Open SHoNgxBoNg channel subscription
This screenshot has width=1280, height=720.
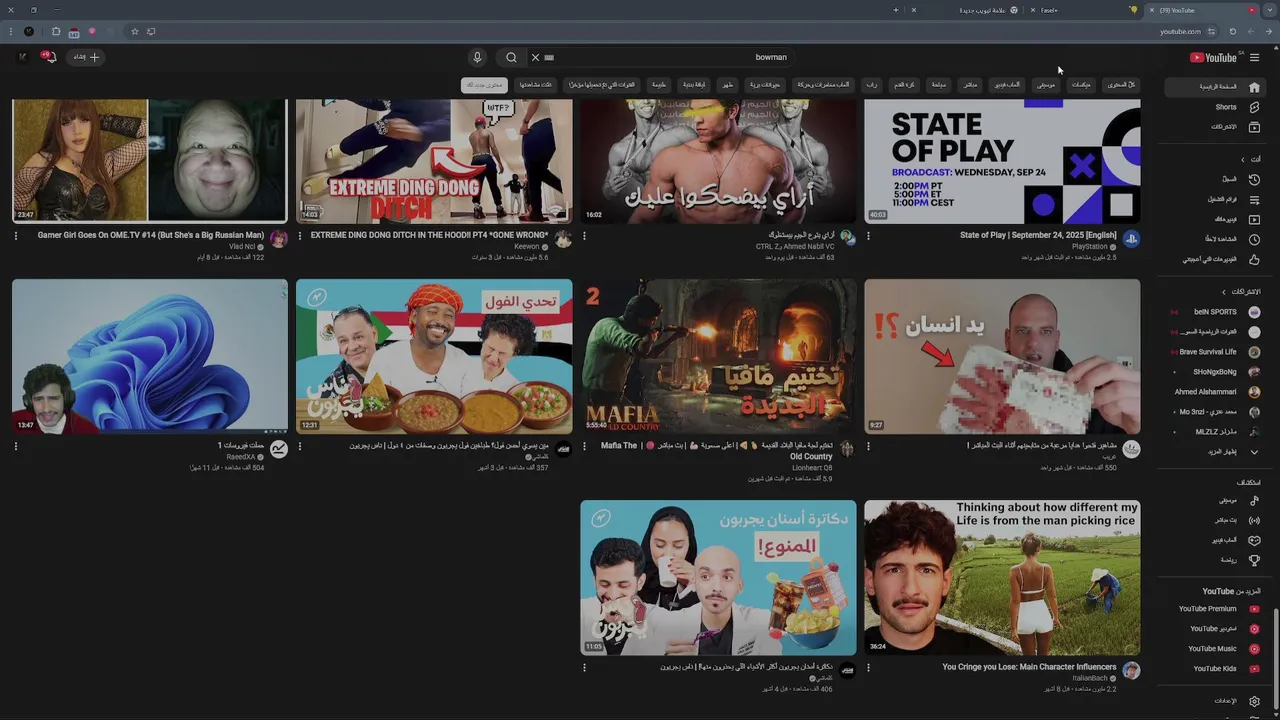coord(1215,372)
